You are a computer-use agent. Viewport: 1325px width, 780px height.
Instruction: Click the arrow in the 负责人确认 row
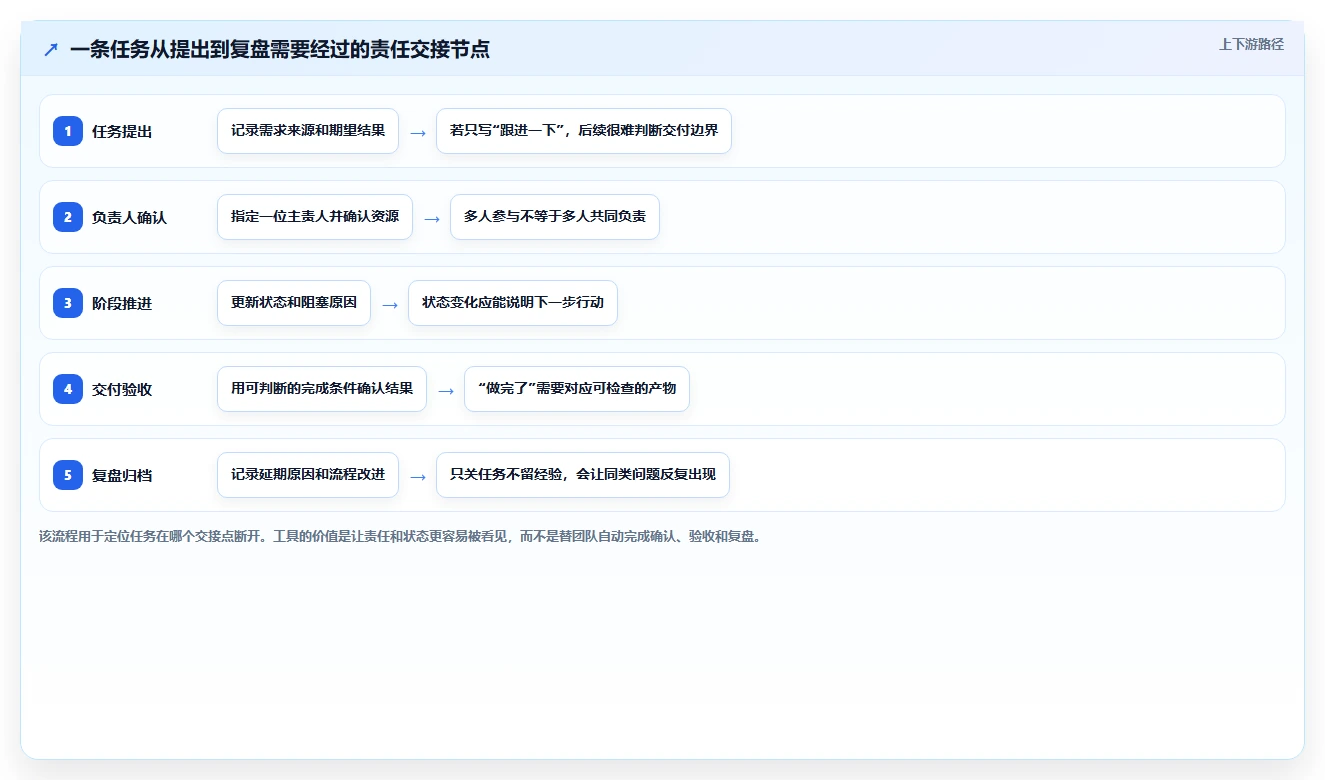click(432, 218)
